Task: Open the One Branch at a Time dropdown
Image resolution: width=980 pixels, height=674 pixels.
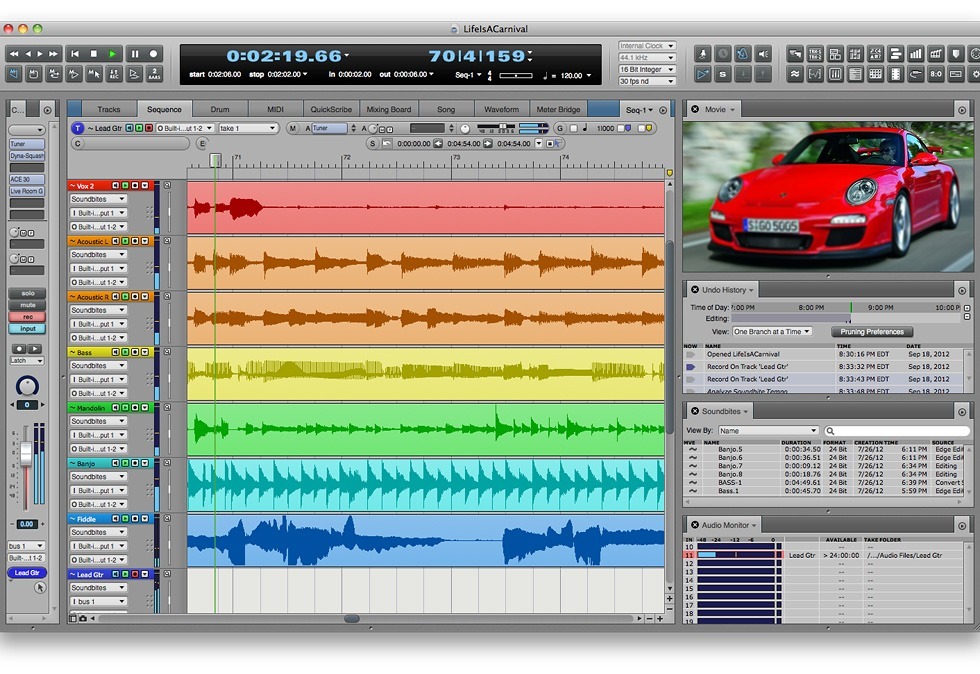Action: tap(772, 331)
